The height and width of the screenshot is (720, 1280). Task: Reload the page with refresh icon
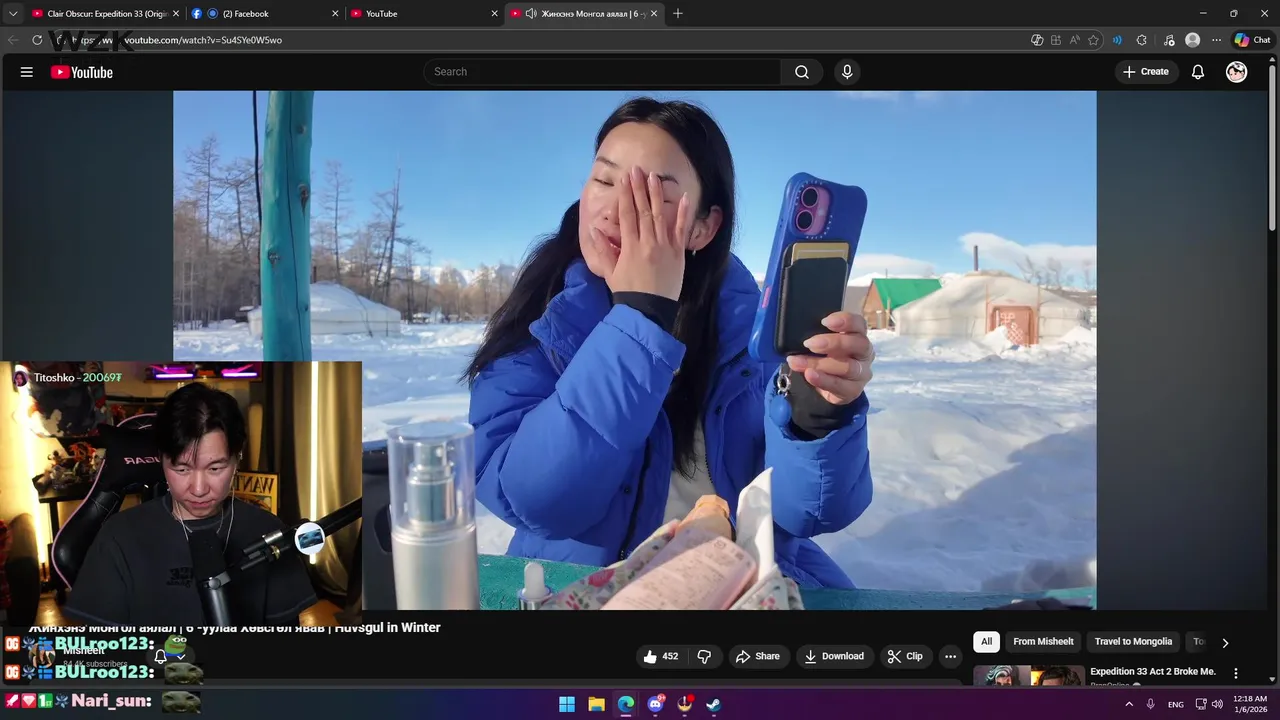(x=37, y=40)
